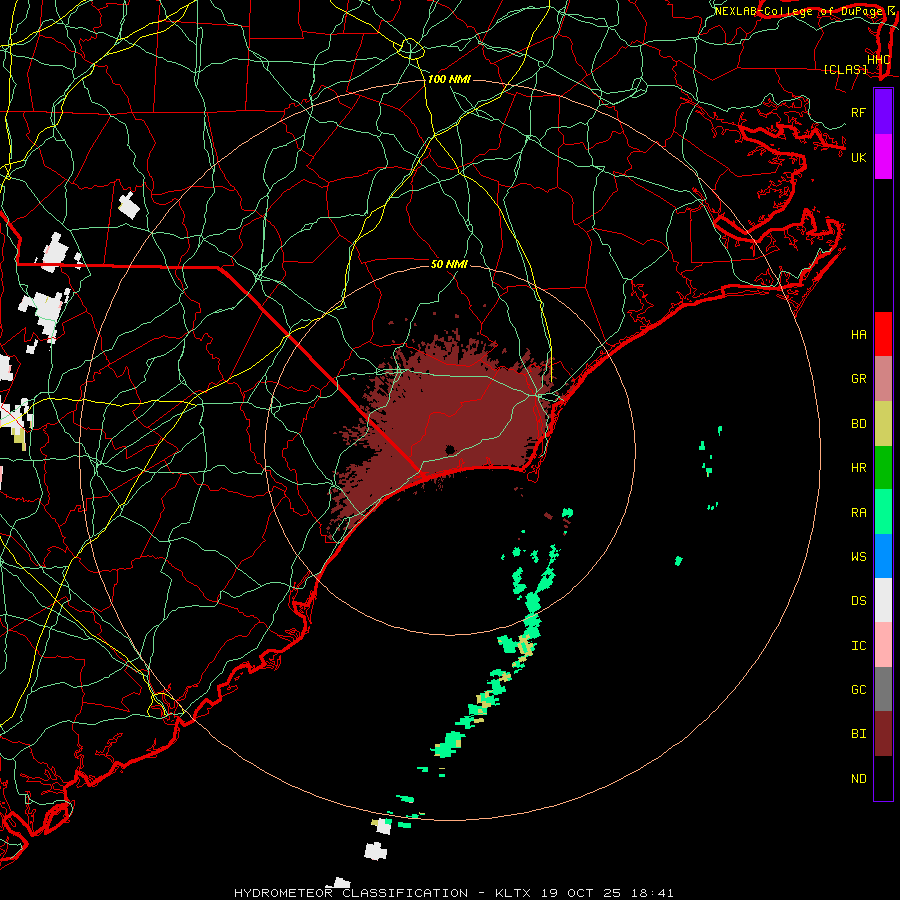Click the 'RF' legend label
900x900 pixels.
pos(858,112)
